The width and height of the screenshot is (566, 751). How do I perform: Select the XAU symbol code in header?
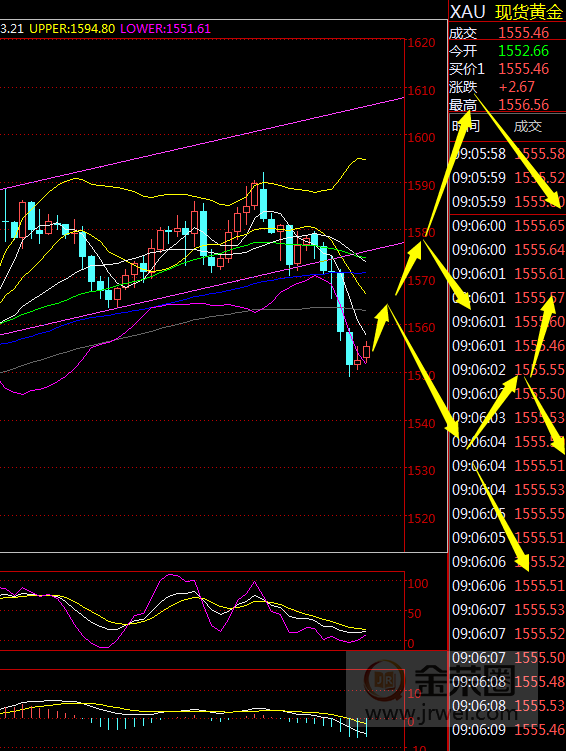467,11
